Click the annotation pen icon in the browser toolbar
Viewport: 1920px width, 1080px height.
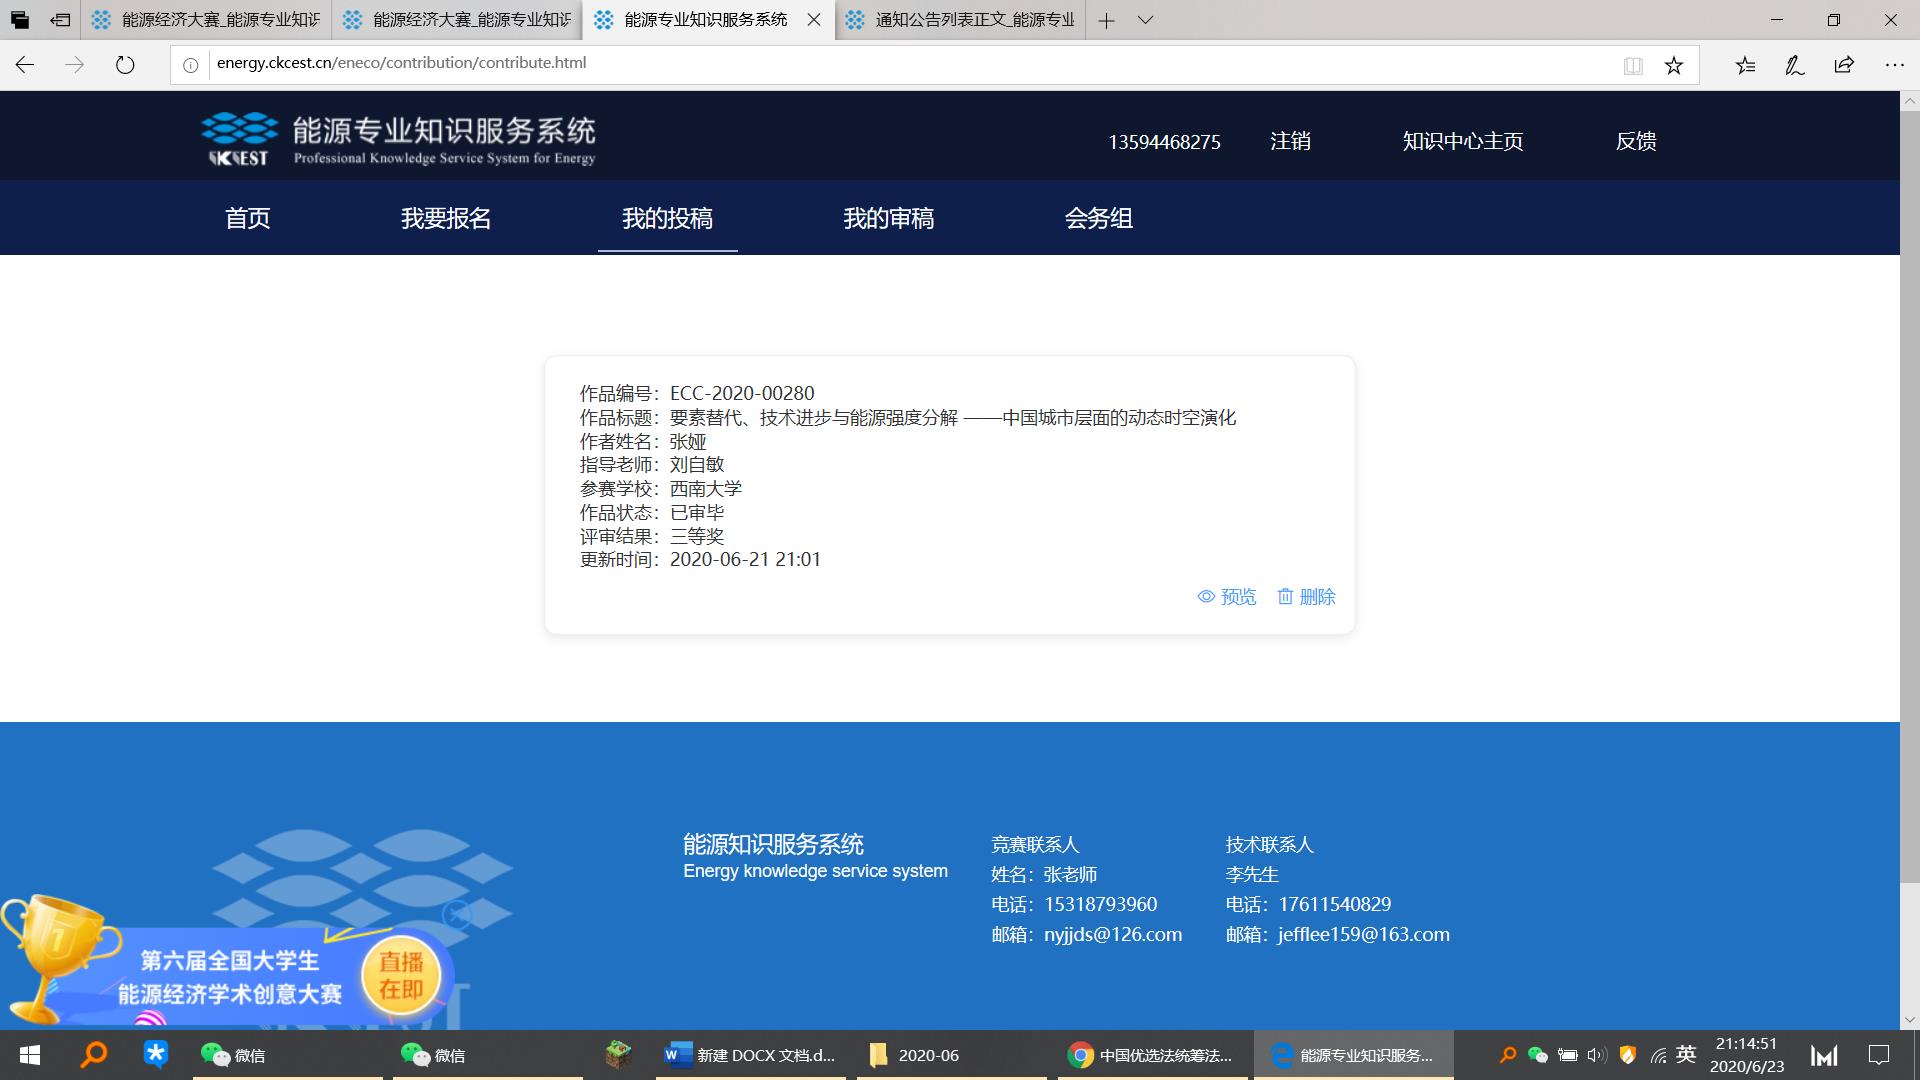click(x=1794, y=64)
